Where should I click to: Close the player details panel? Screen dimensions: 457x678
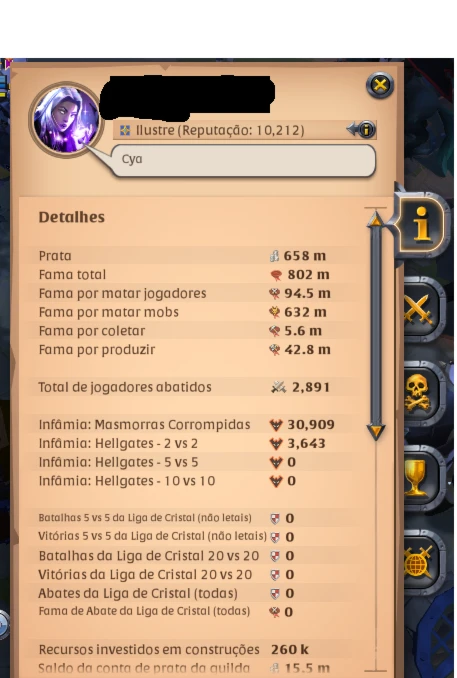[x=380, y=85]
